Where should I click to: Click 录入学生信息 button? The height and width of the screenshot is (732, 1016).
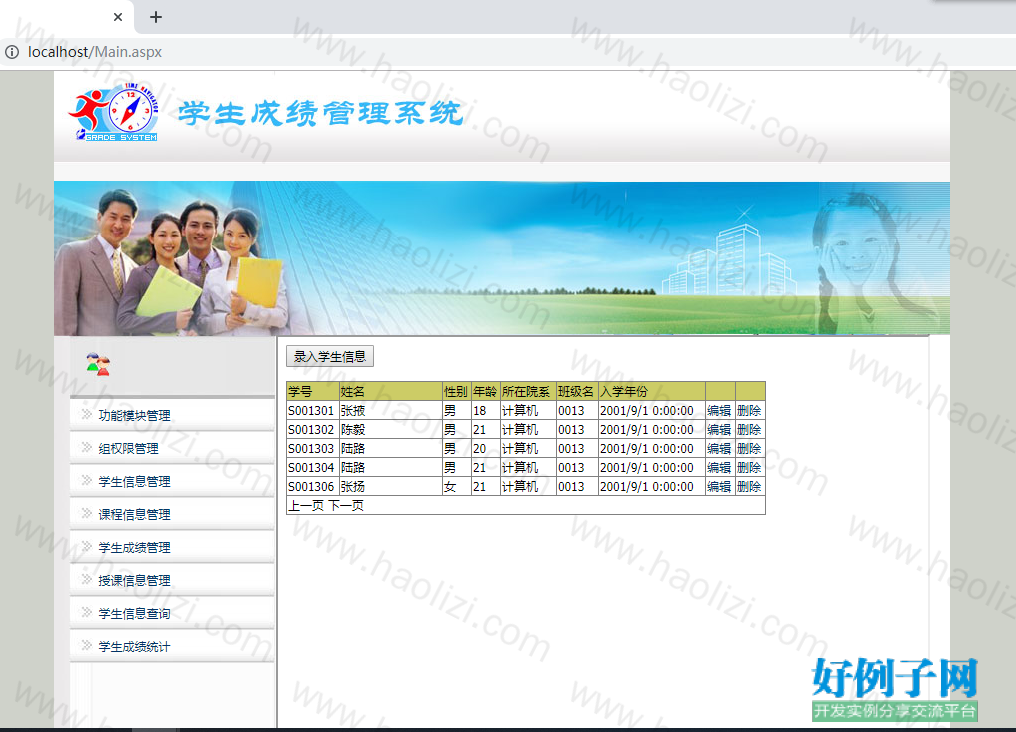click(x=330, y=356)
